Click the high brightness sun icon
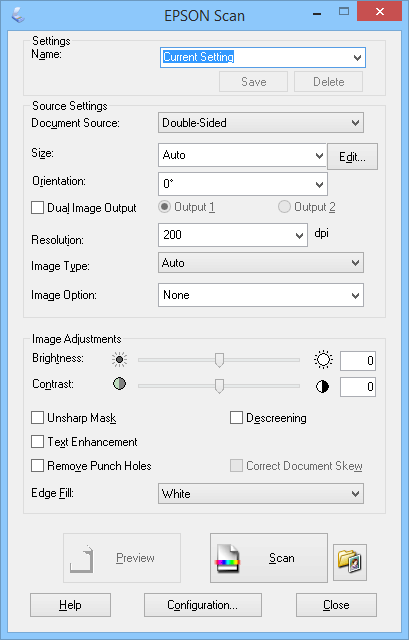Viewport: 409px width, 640px height. tap(323, 360)
